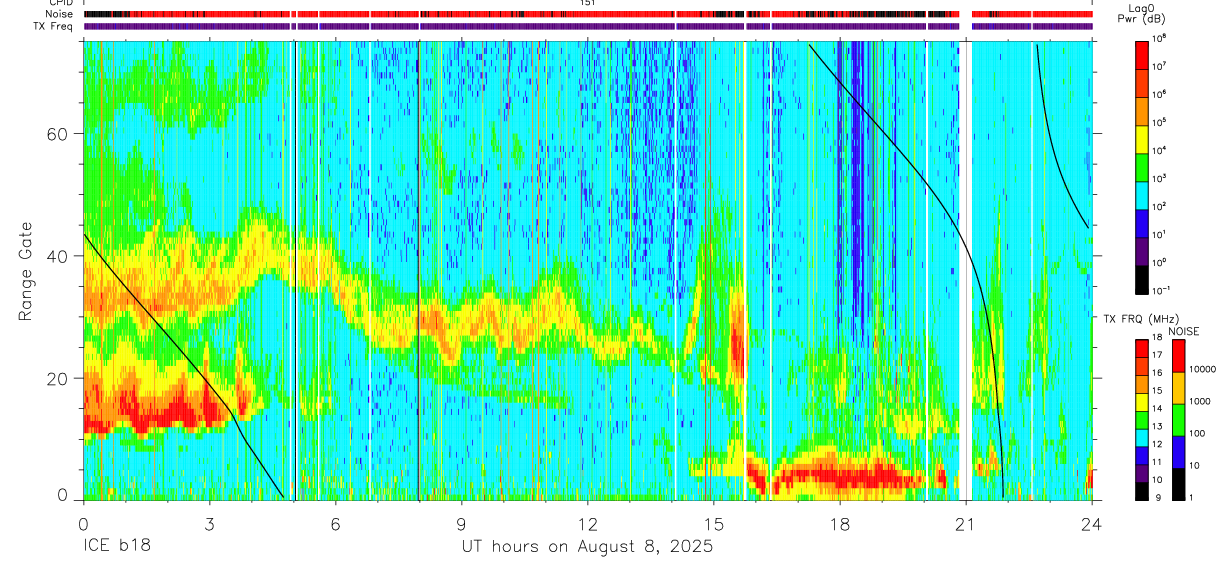Screen dimensions: 1228x567
Task: Click the red top segment of TX FRQ legend
Action: 1143,347
